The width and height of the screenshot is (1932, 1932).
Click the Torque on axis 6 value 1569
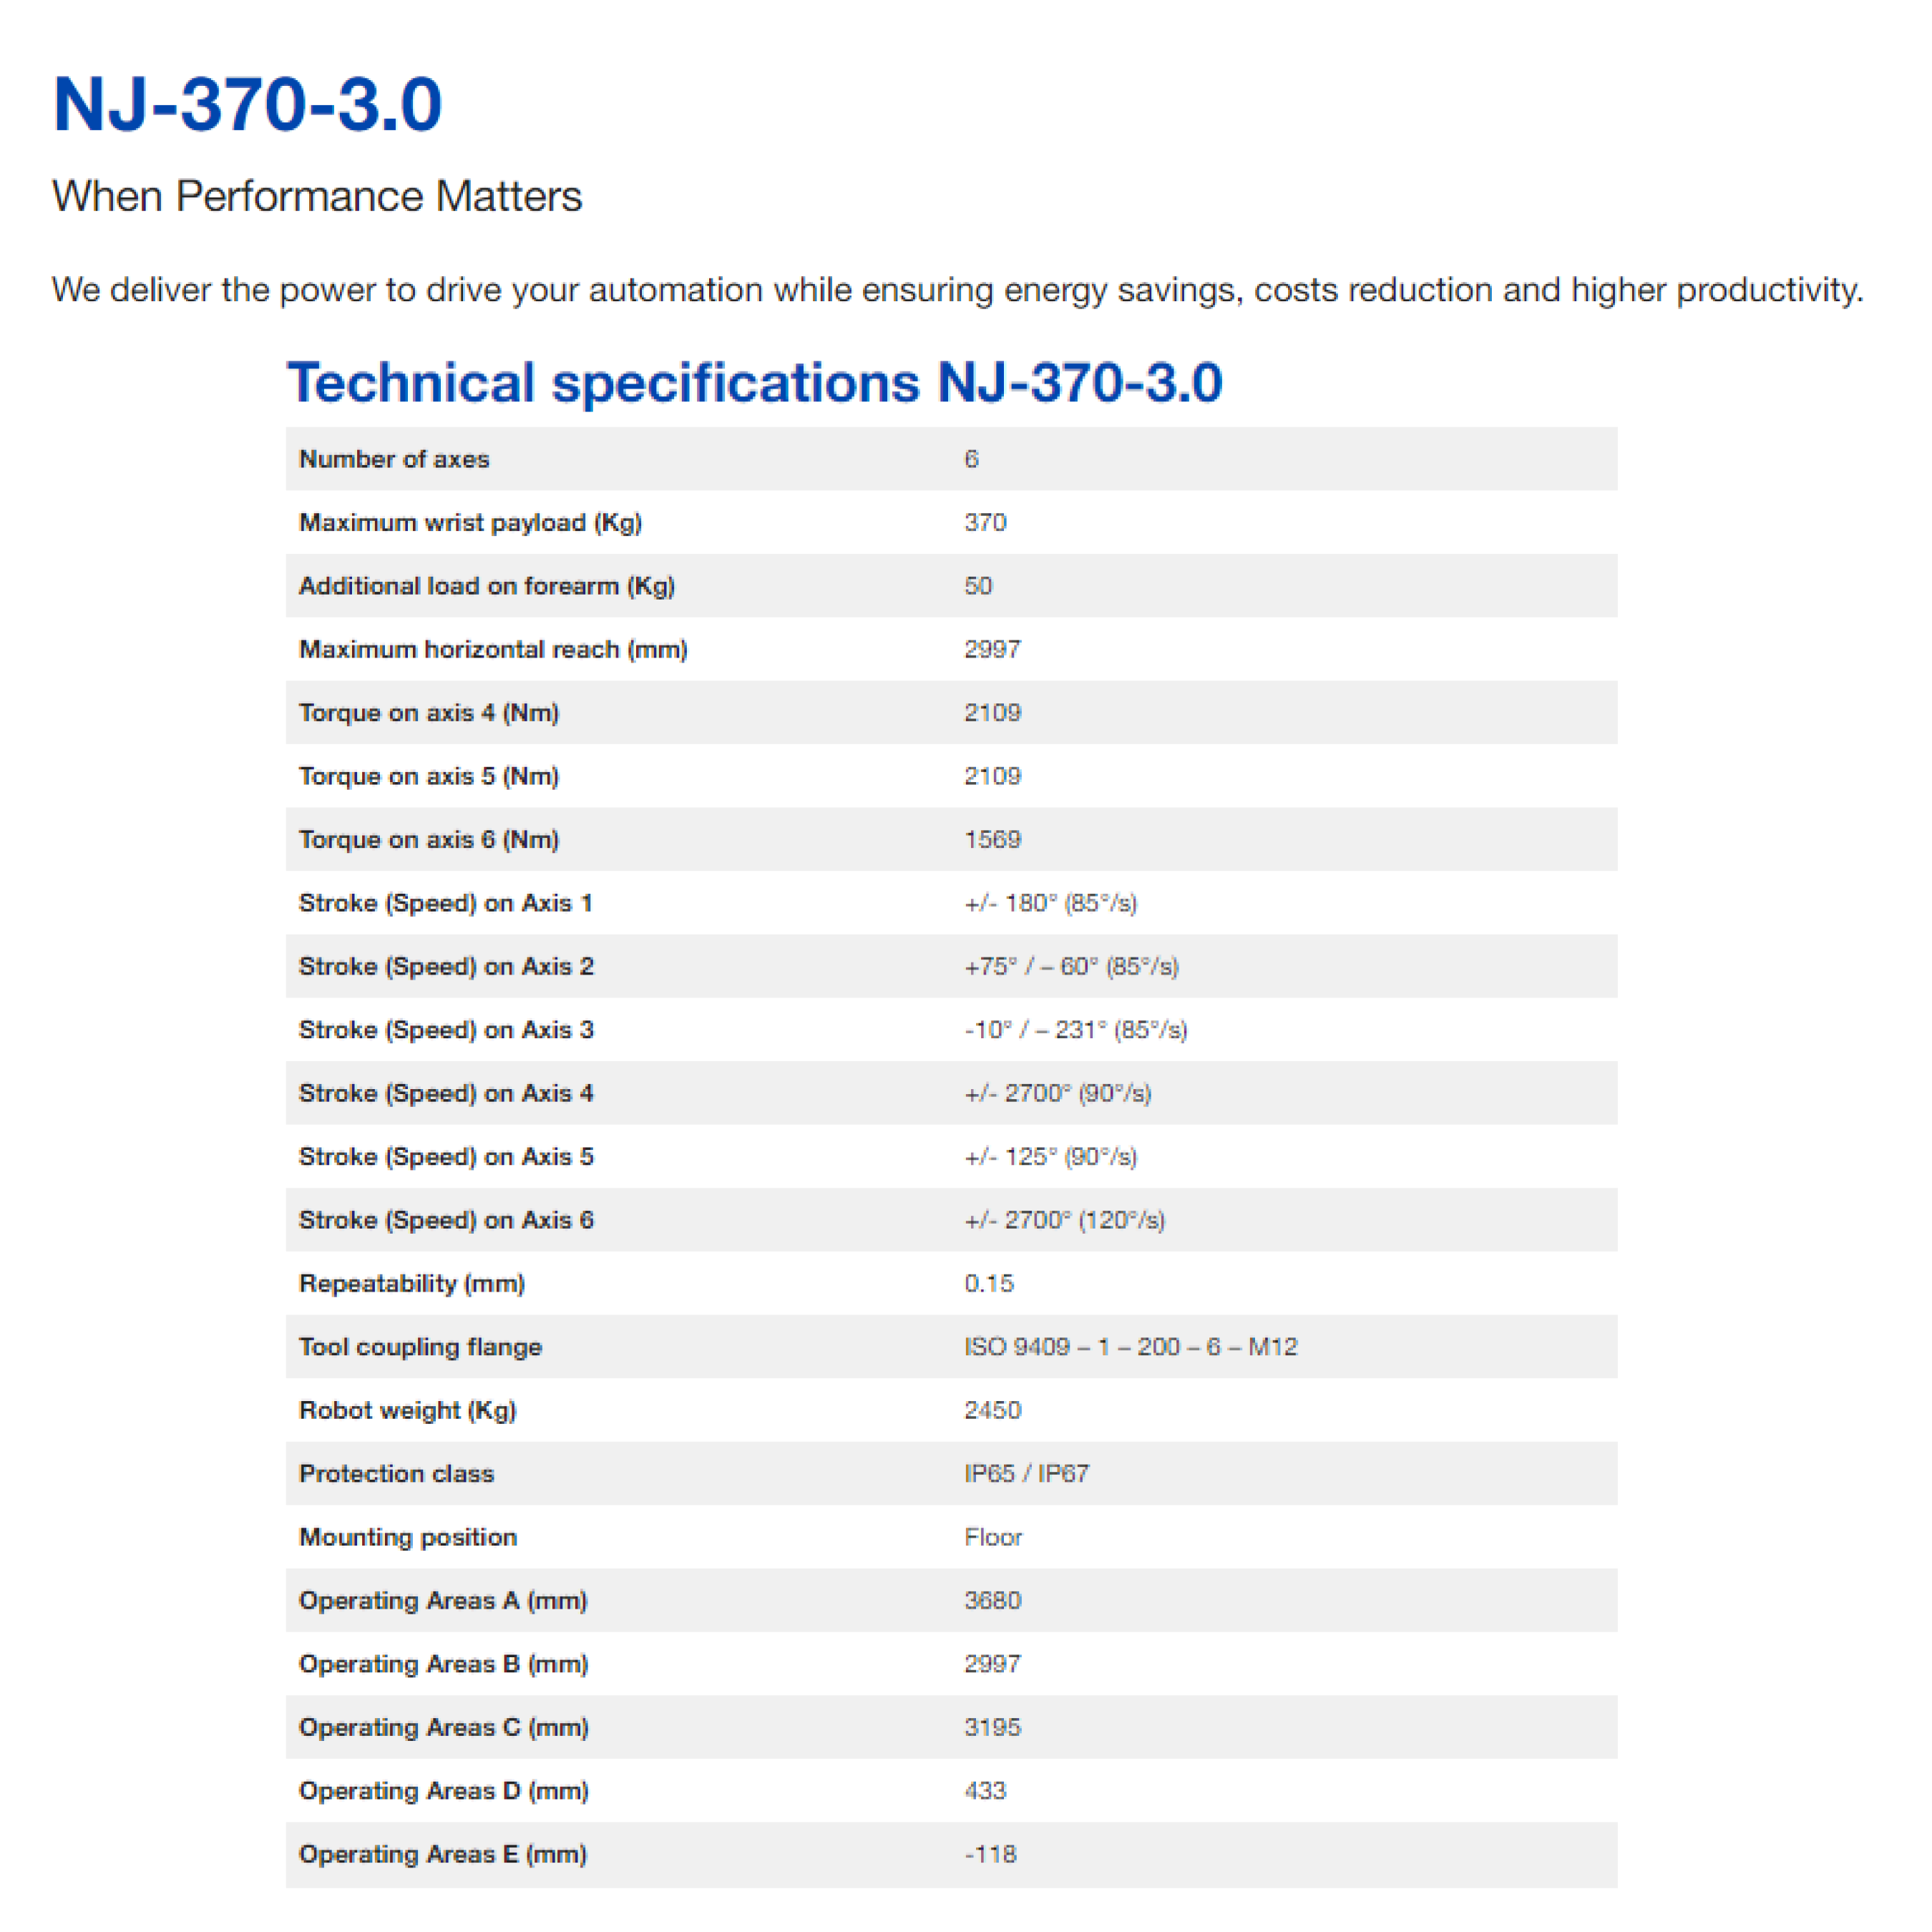click(991, 839)
